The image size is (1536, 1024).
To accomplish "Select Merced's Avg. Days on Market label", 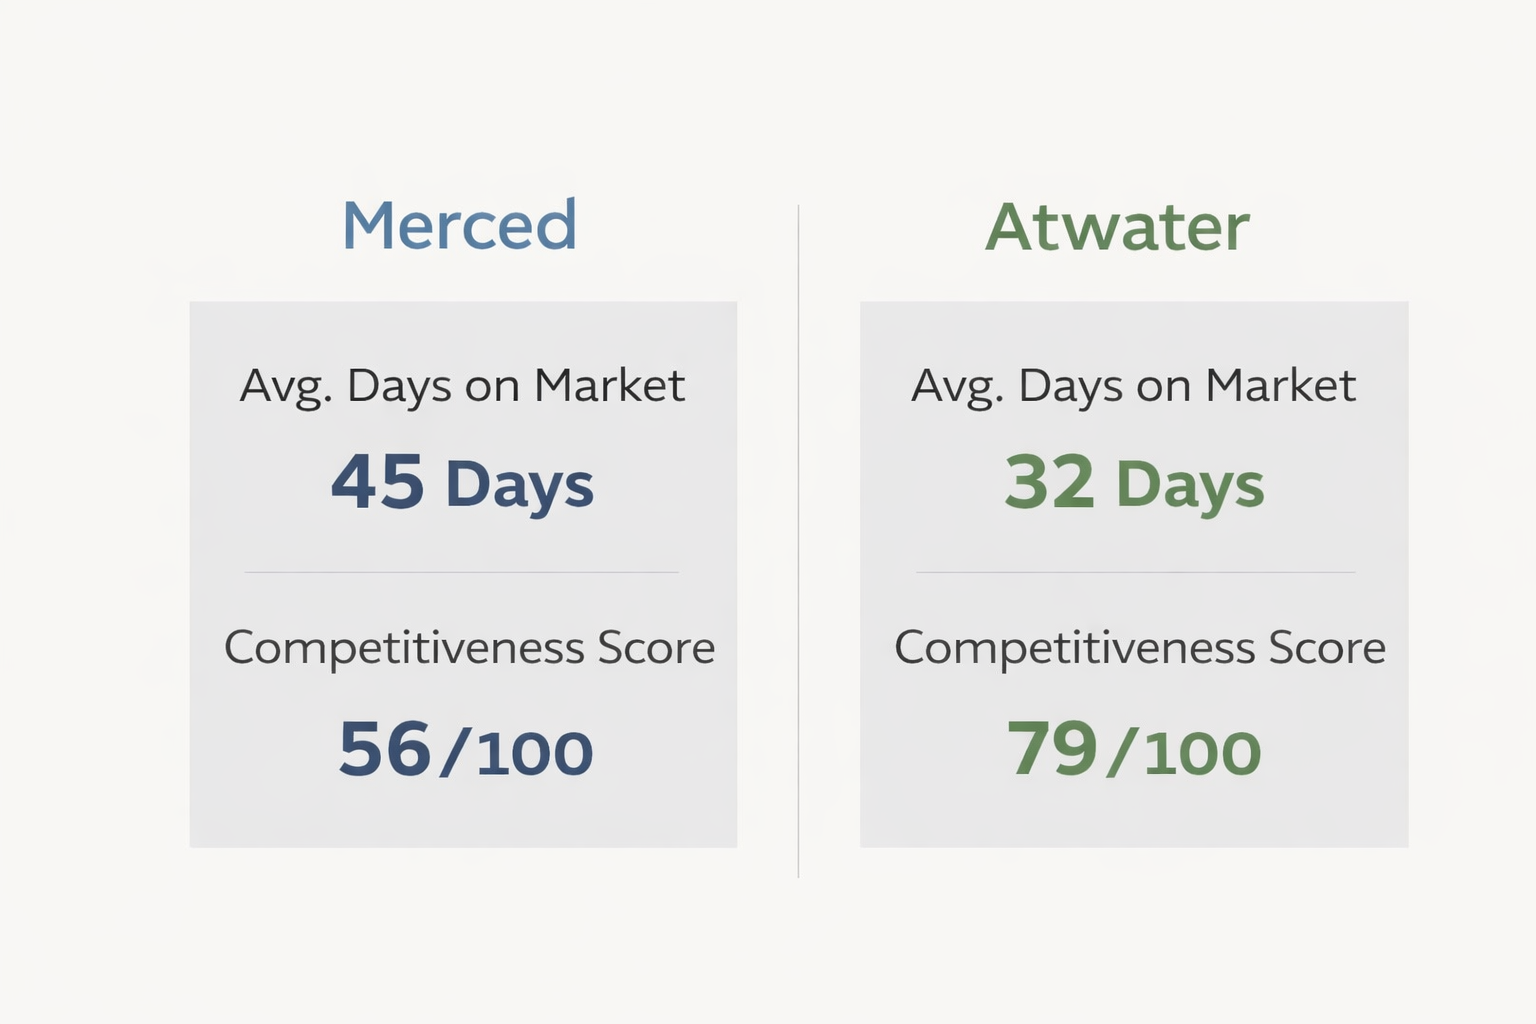I will point(462,386).
